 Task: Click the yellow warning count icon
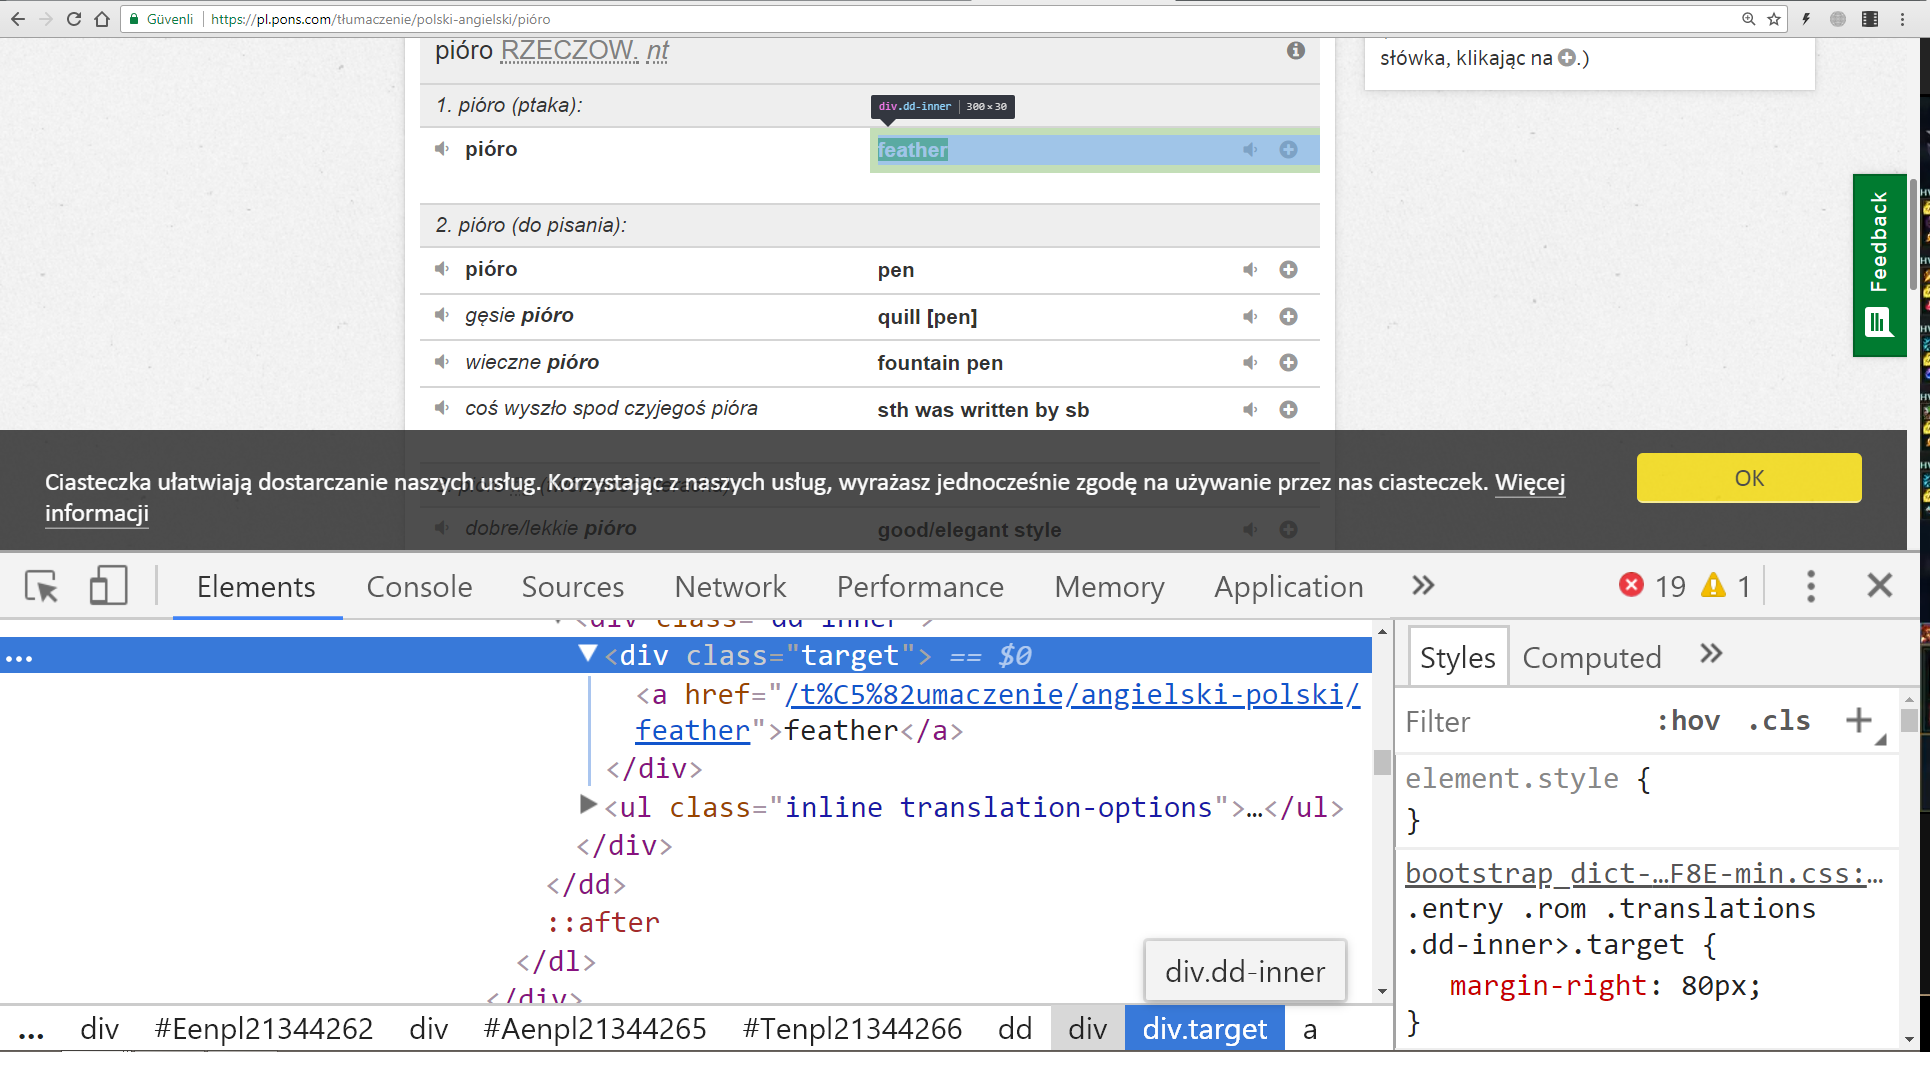(1713, 585)
